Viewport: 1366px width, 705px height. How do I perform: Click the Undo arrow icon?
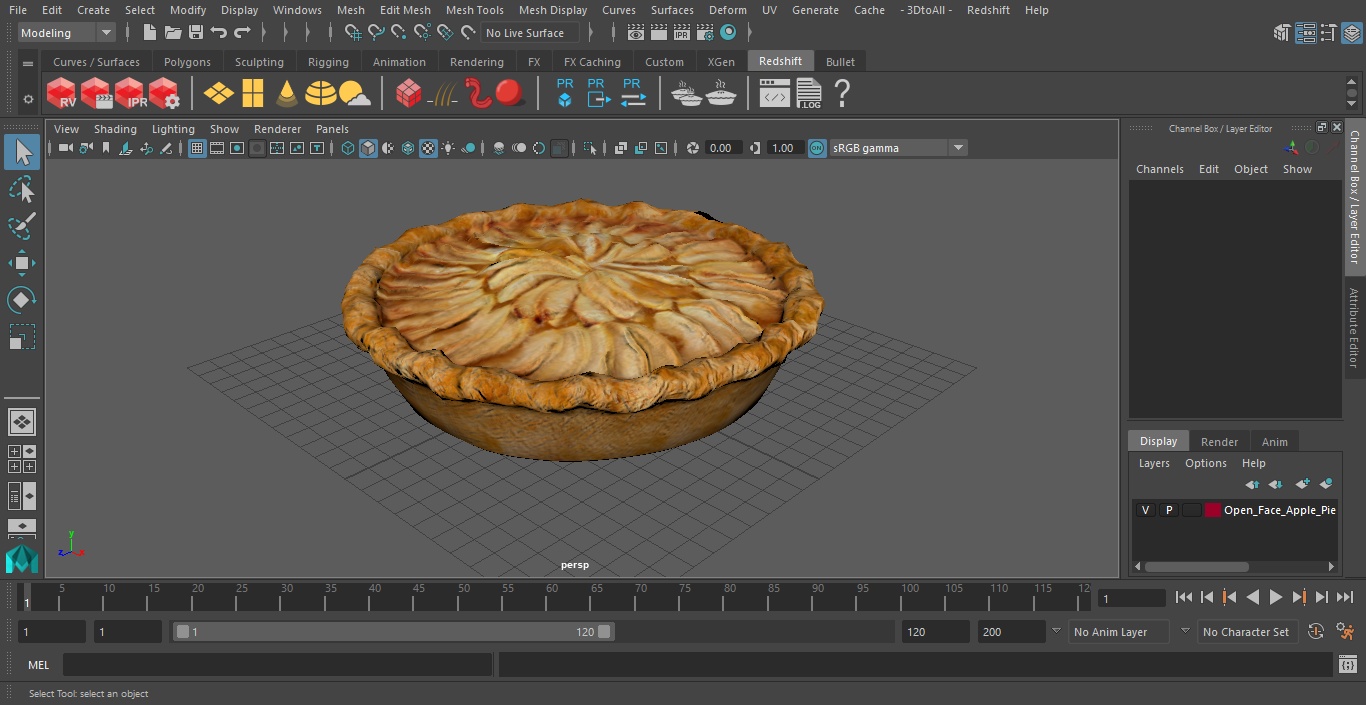[218, 33]
